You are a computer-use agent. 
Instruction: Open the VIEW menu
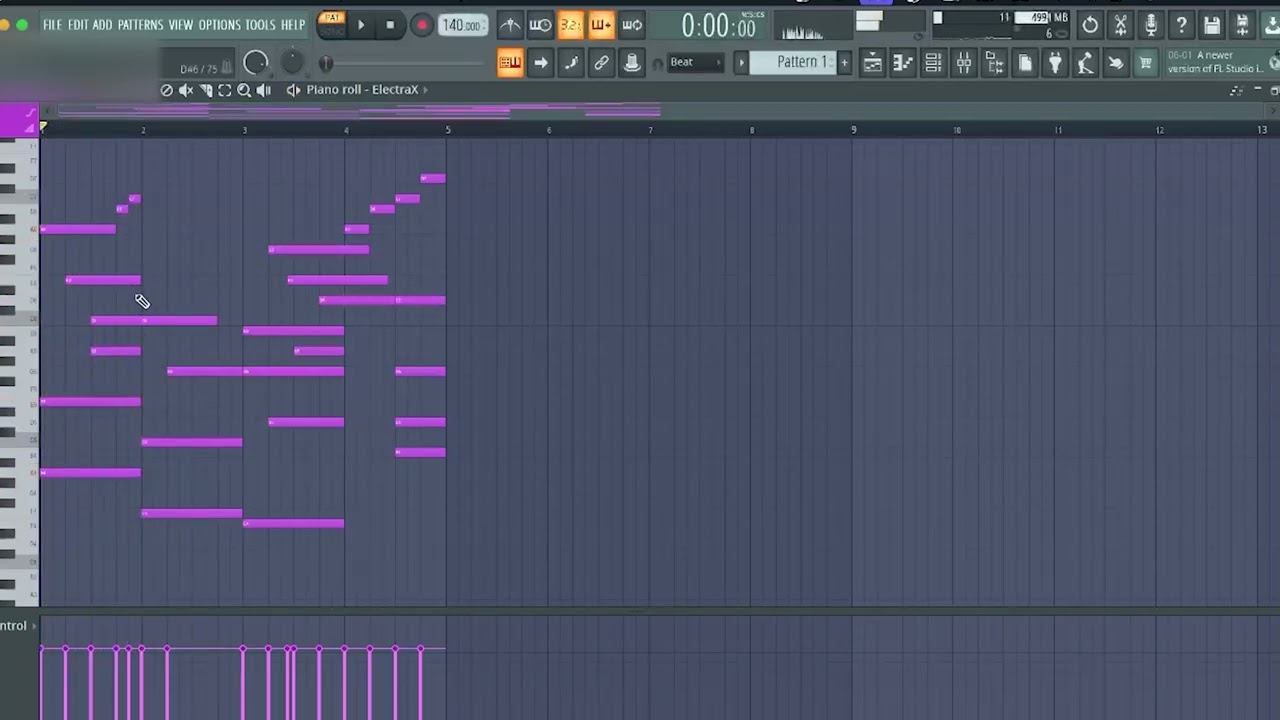coord(181,25)
